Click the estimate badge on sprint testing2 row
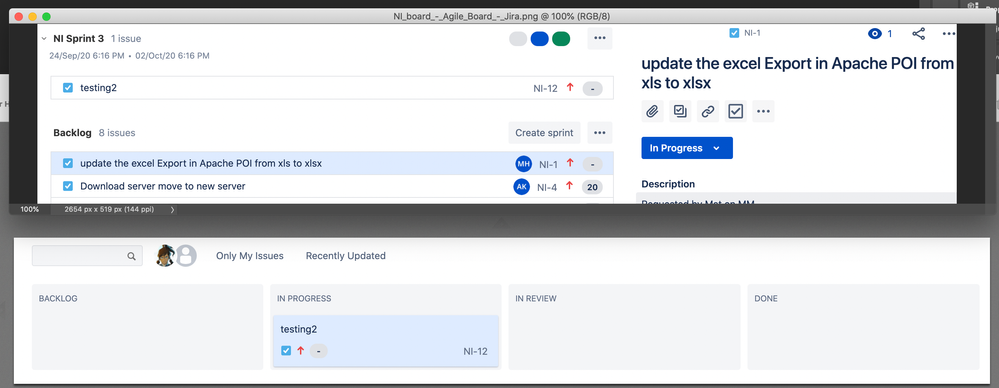This screenshot has width=999, height=388. click(593, 89)
